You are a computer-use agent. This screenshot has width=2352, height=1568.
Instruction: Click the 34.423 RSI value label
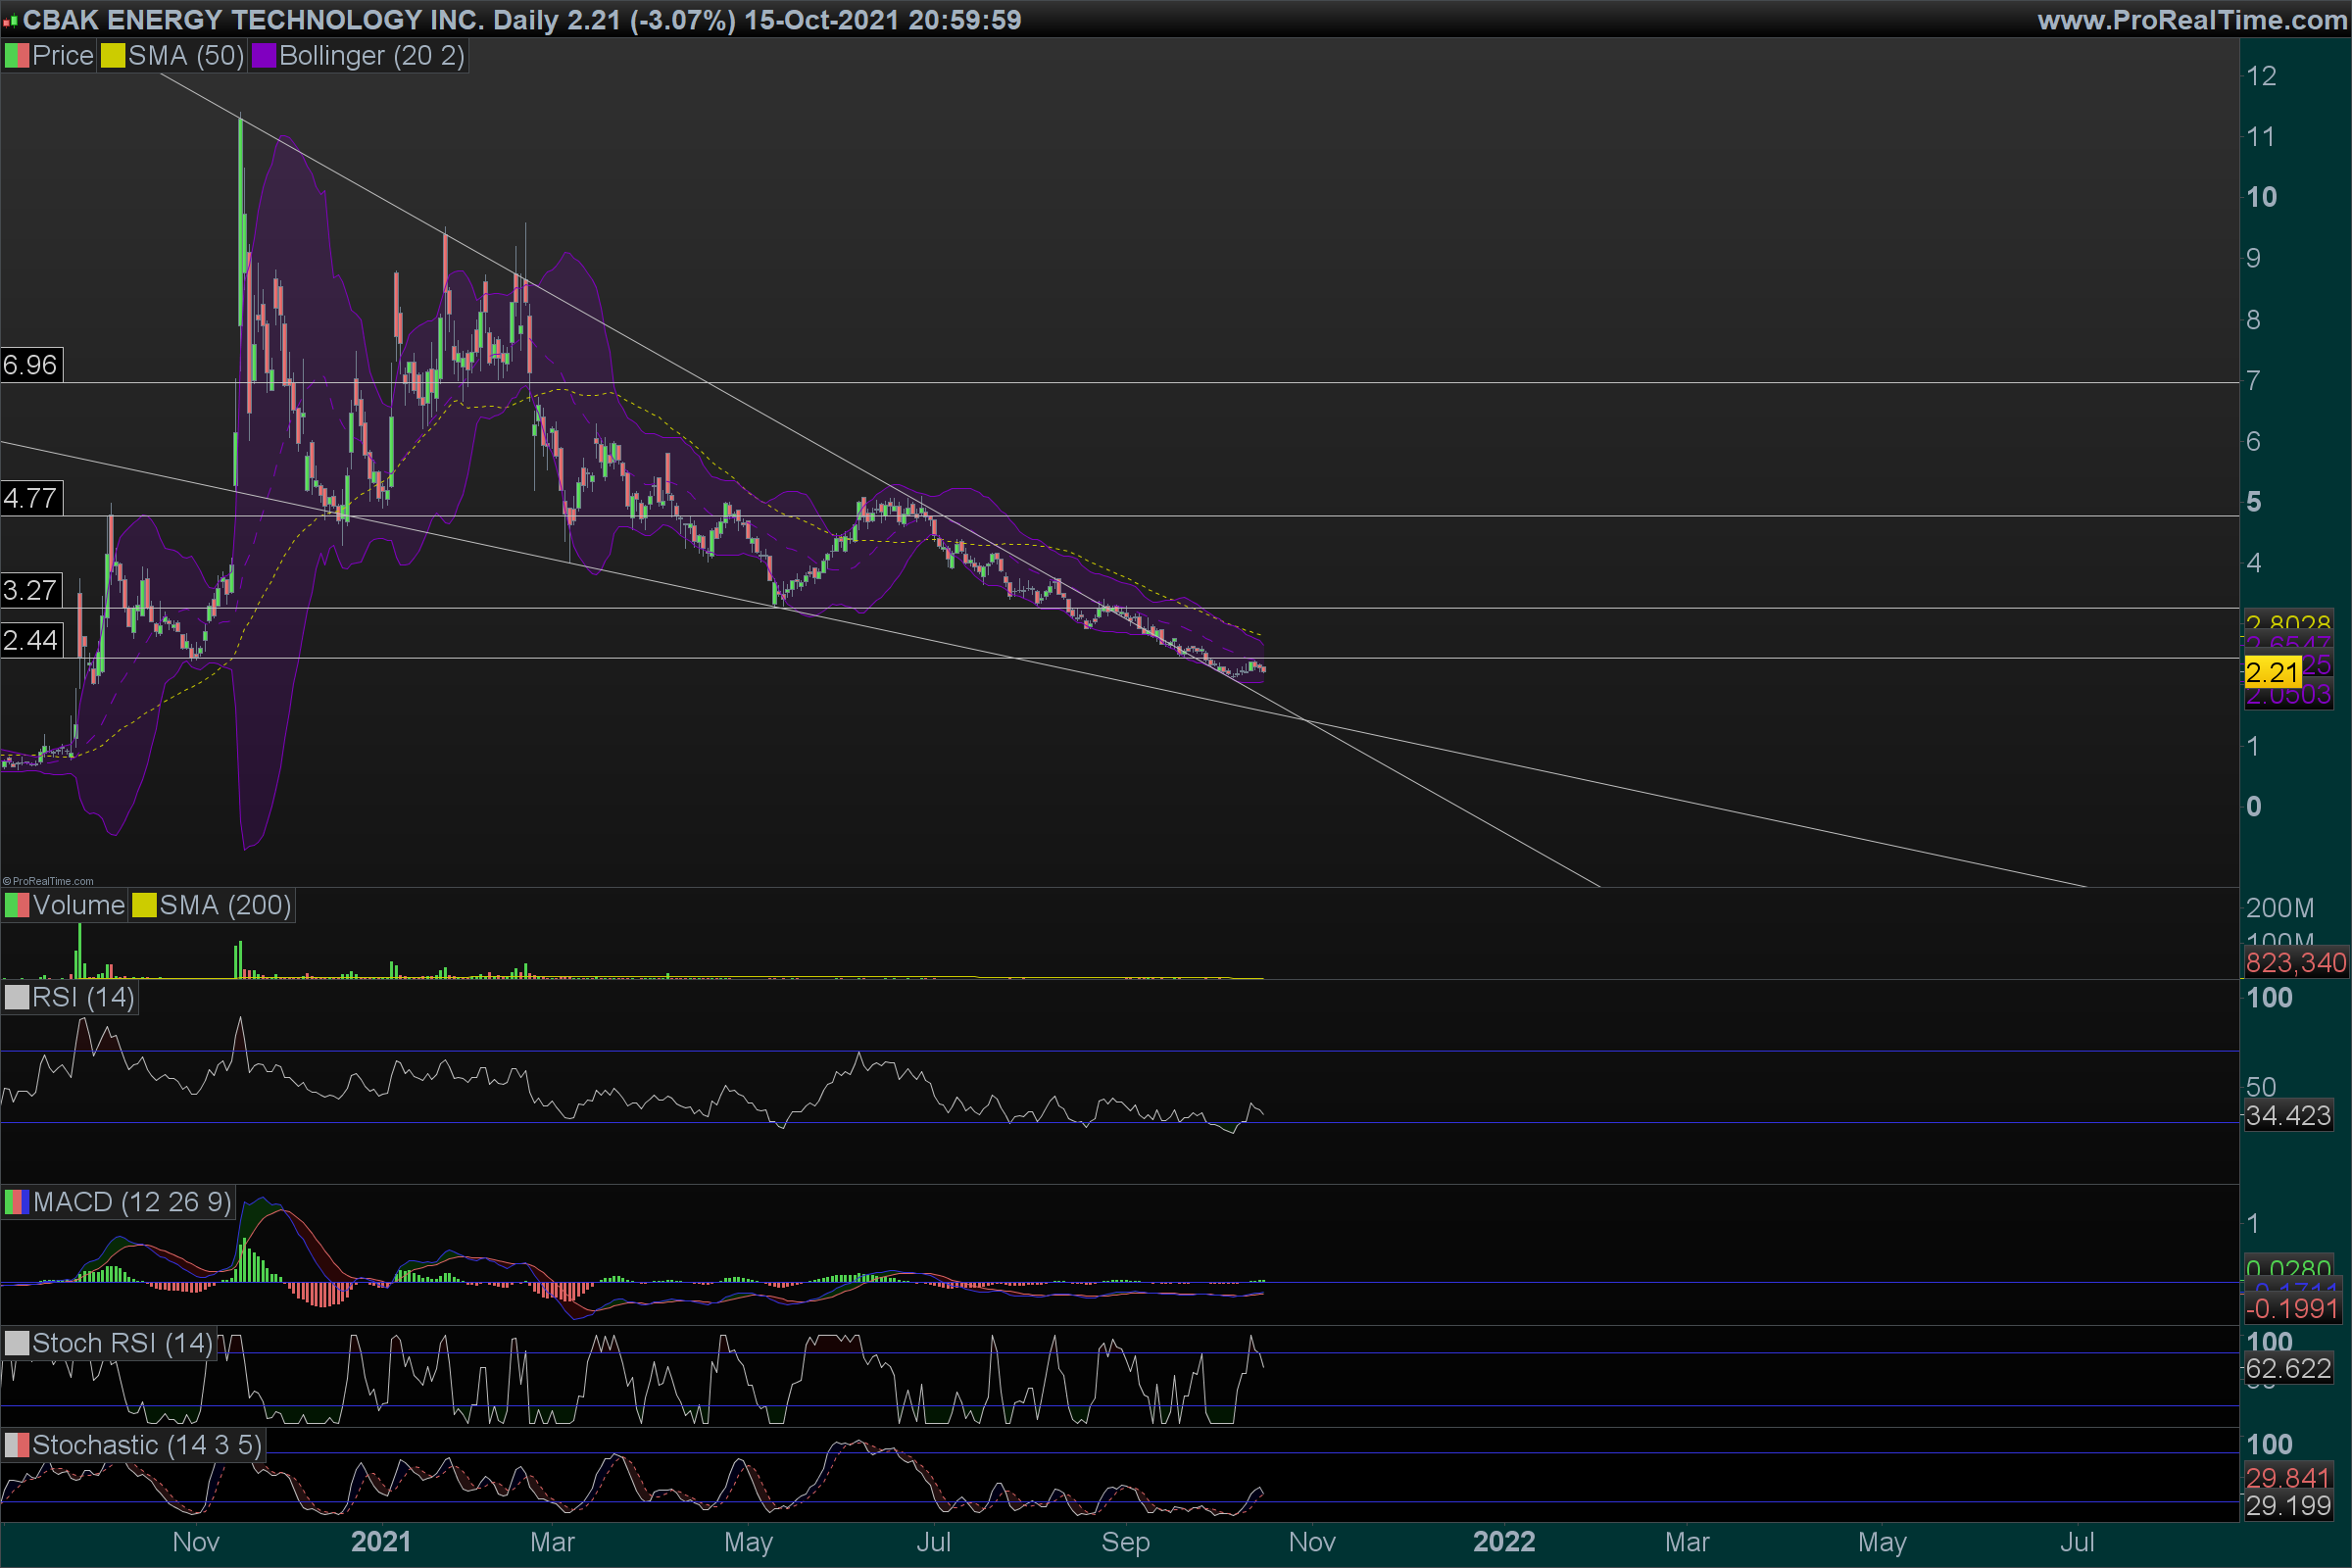point(2288,1116)
